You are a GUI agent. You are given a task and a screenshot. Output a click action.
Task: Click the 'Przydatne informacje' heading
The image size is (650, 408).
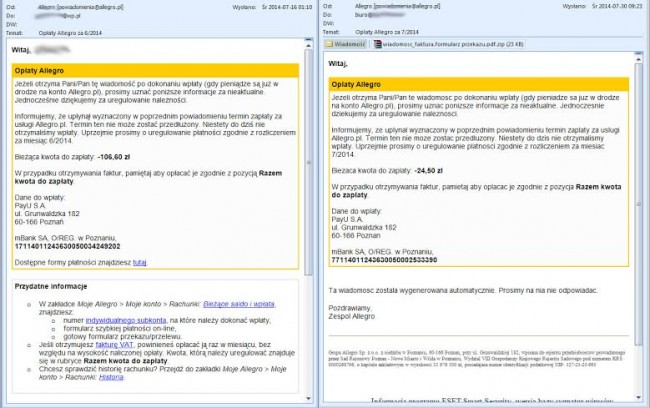pyautogui.click(x=51, y=287)
